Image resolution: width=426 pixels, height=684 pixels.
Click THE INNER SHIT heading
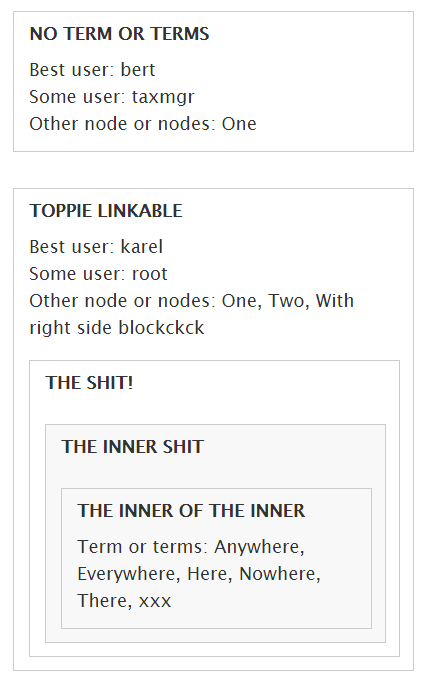coord(133,447)
